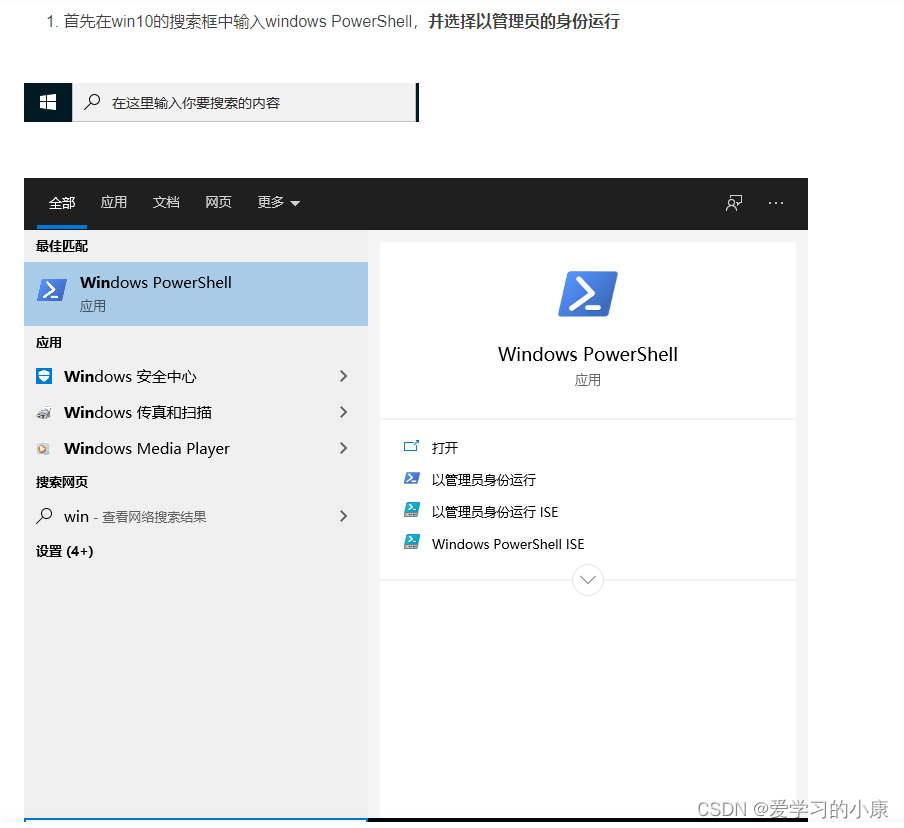Choose 以管理员身份运行 option
904x828 pixels.
(484, 480)
